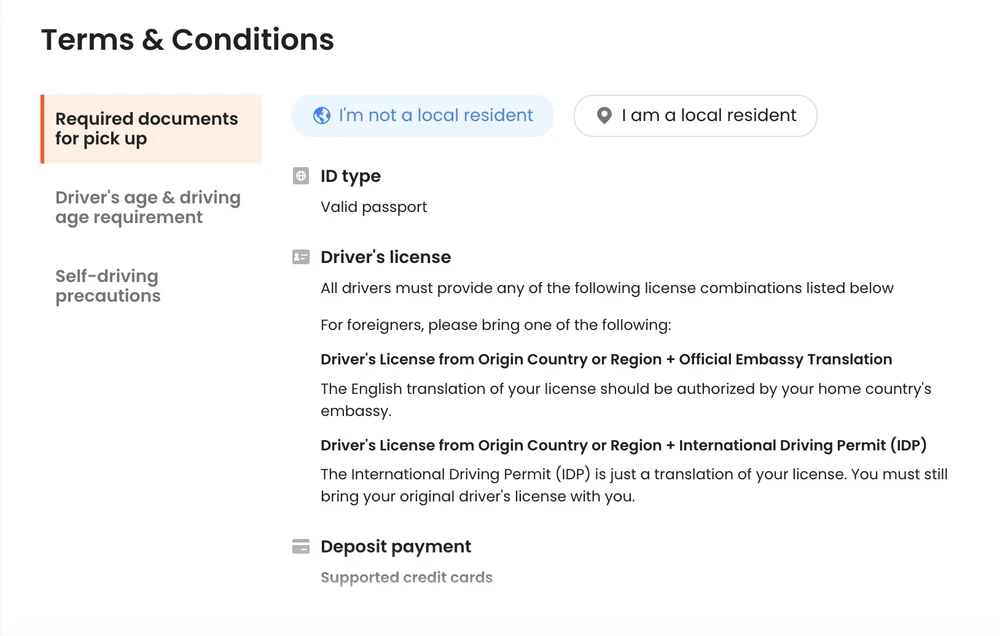Screen dimensions: 1000x636
Task: Click the "ID type" section heading
Action: [x=350, y=176]
